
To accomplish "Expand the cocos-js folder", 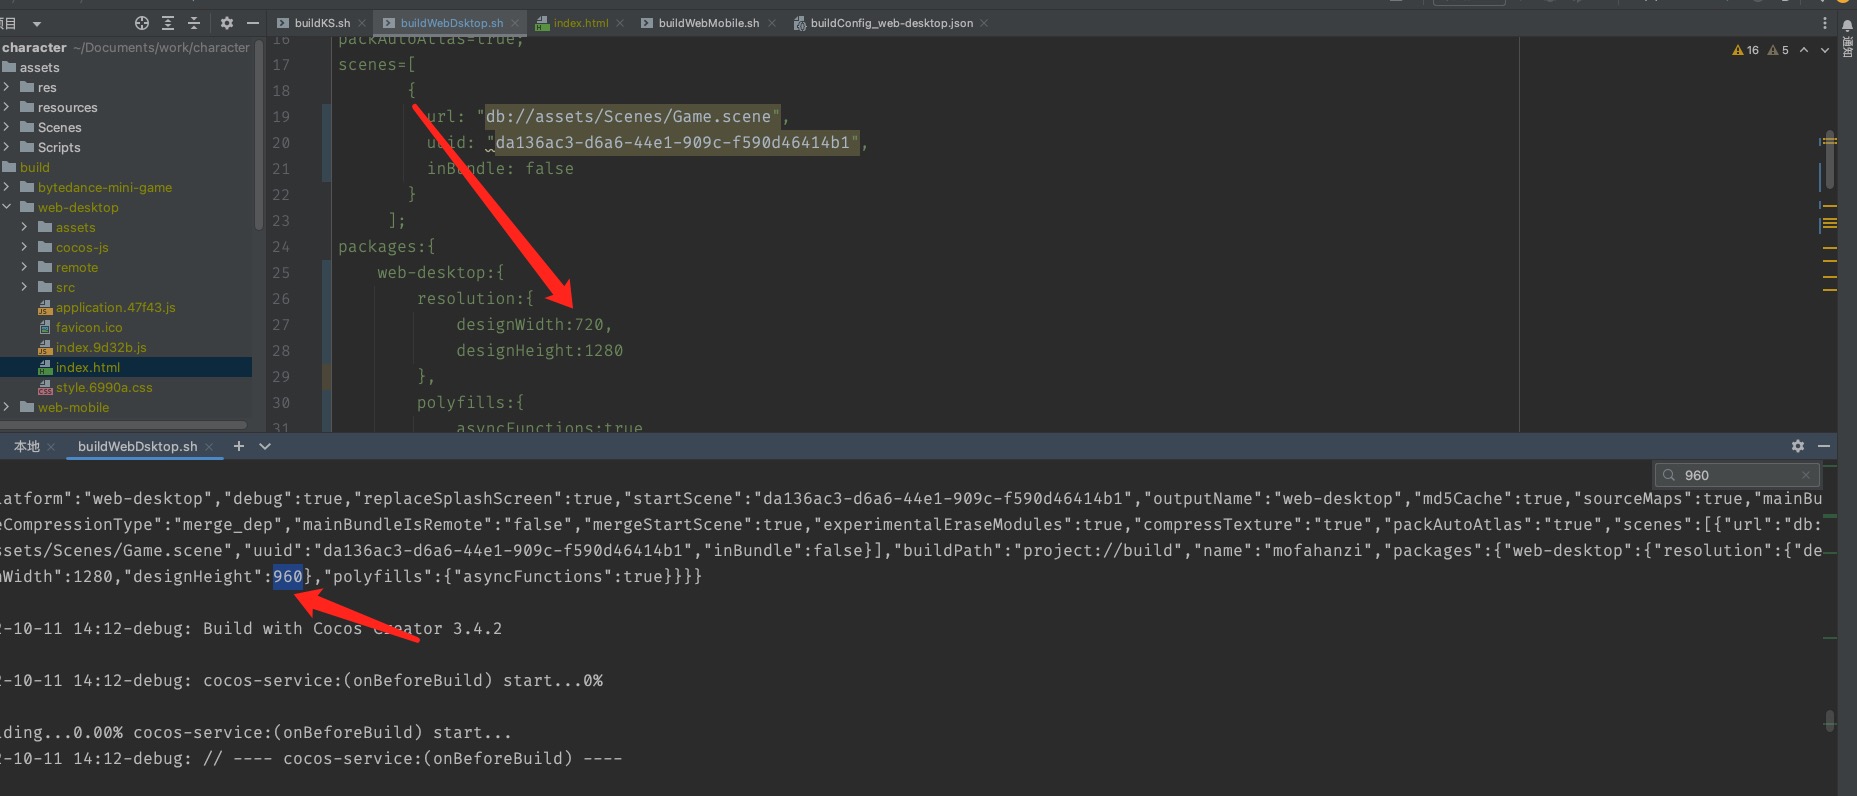I will (25, 247).
